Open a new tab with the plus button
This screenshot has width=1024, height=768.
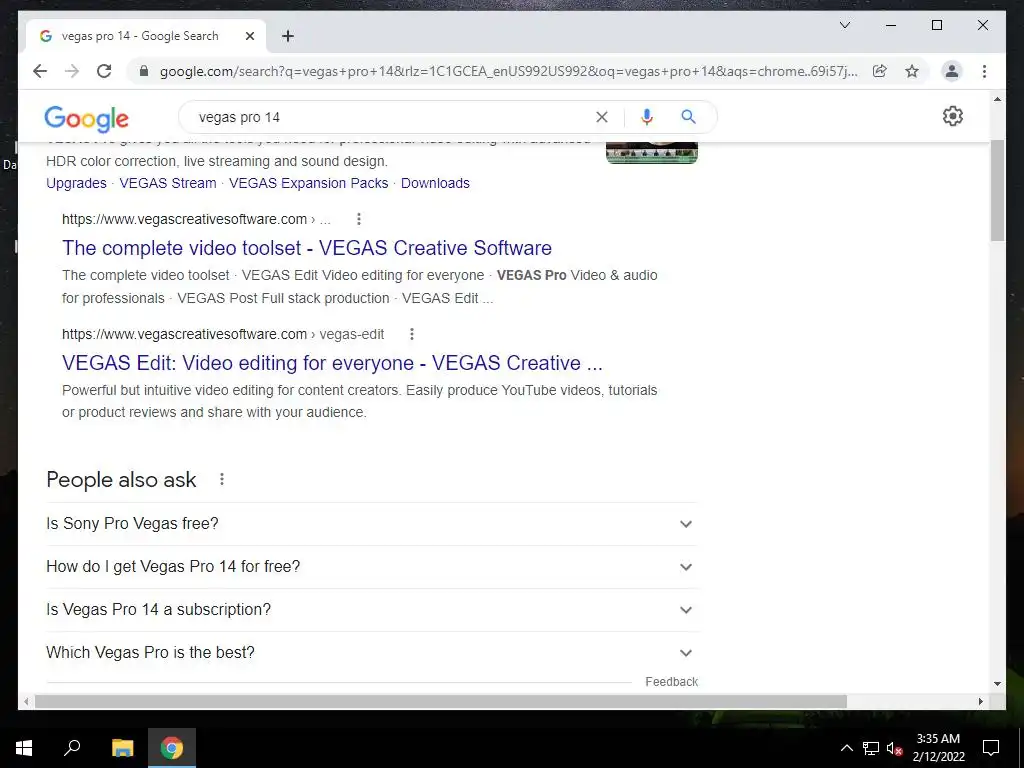pyautogui.click(x=288, y=36)
